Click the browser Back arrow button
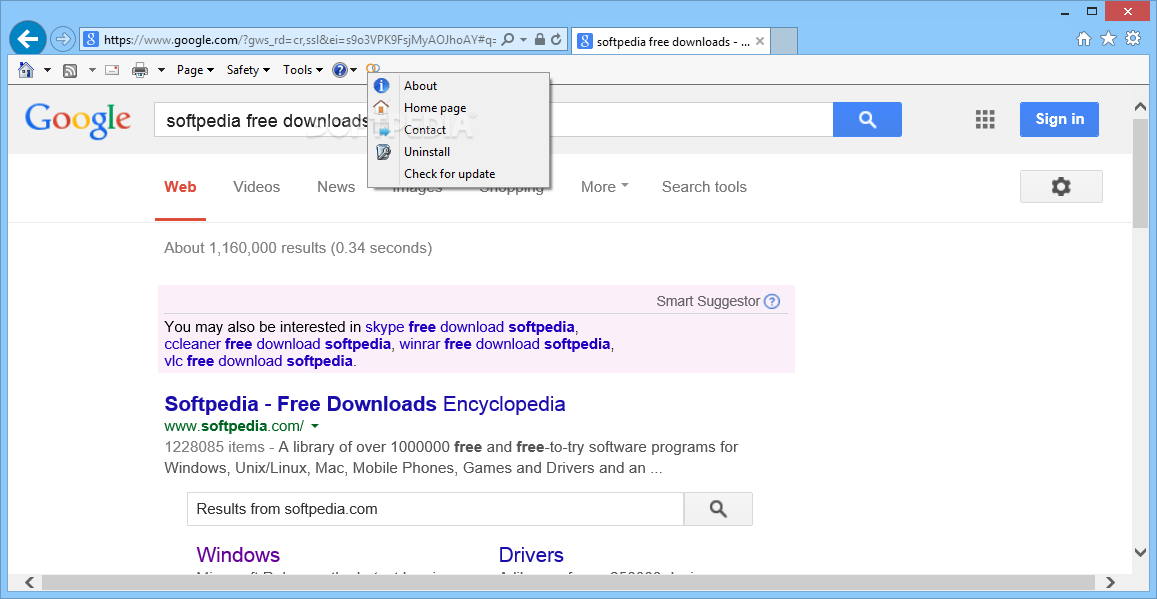The height and width of the screenshot is (599, 1157). pyautogui.click(x=28, y=38)
